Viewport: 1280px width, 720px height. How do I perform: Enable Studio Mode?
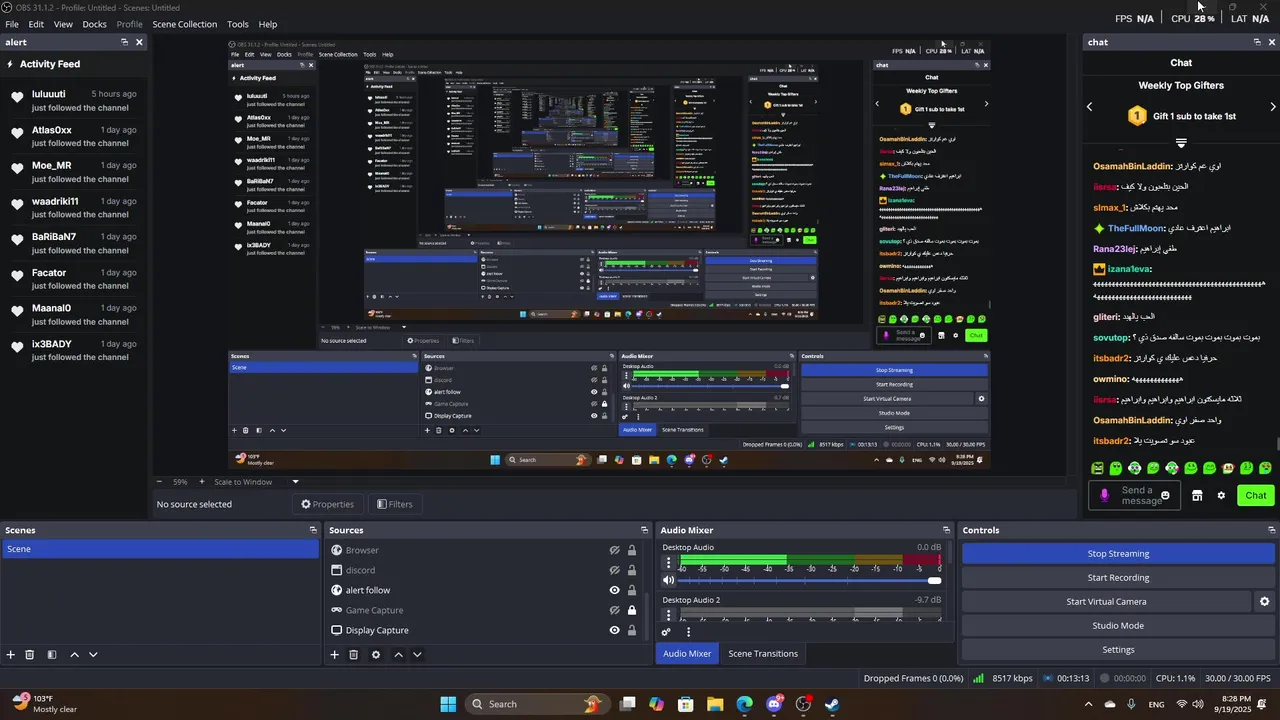[x=1118, y=626]
